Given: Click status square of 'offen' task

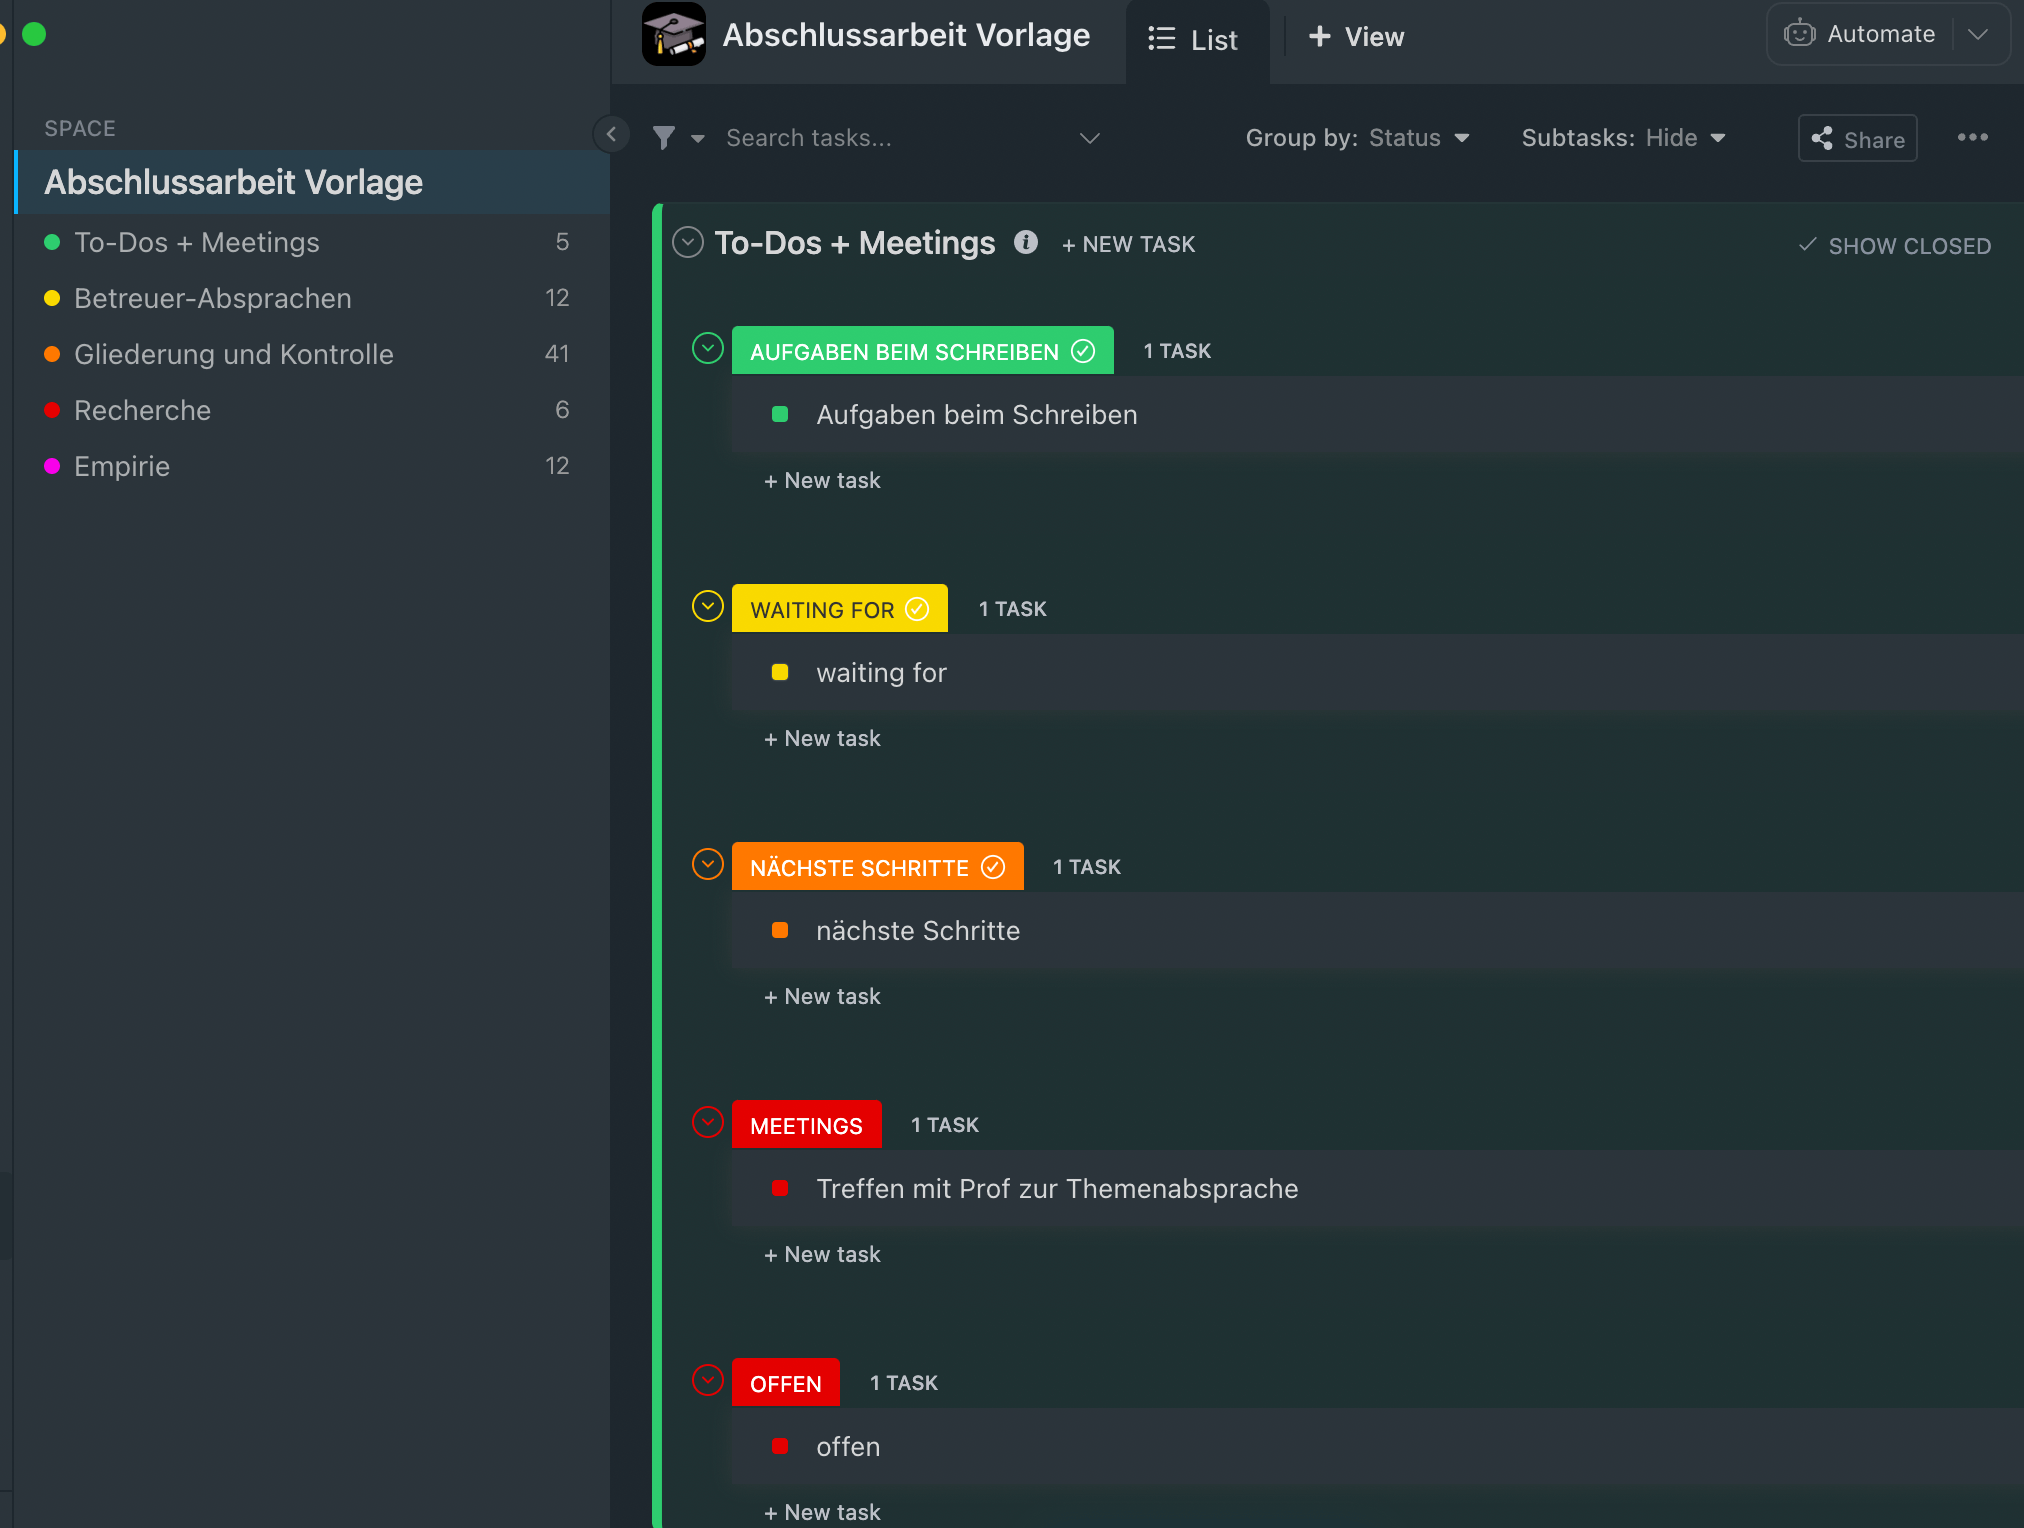Looking at the screenshot, I should point(780,1447).
